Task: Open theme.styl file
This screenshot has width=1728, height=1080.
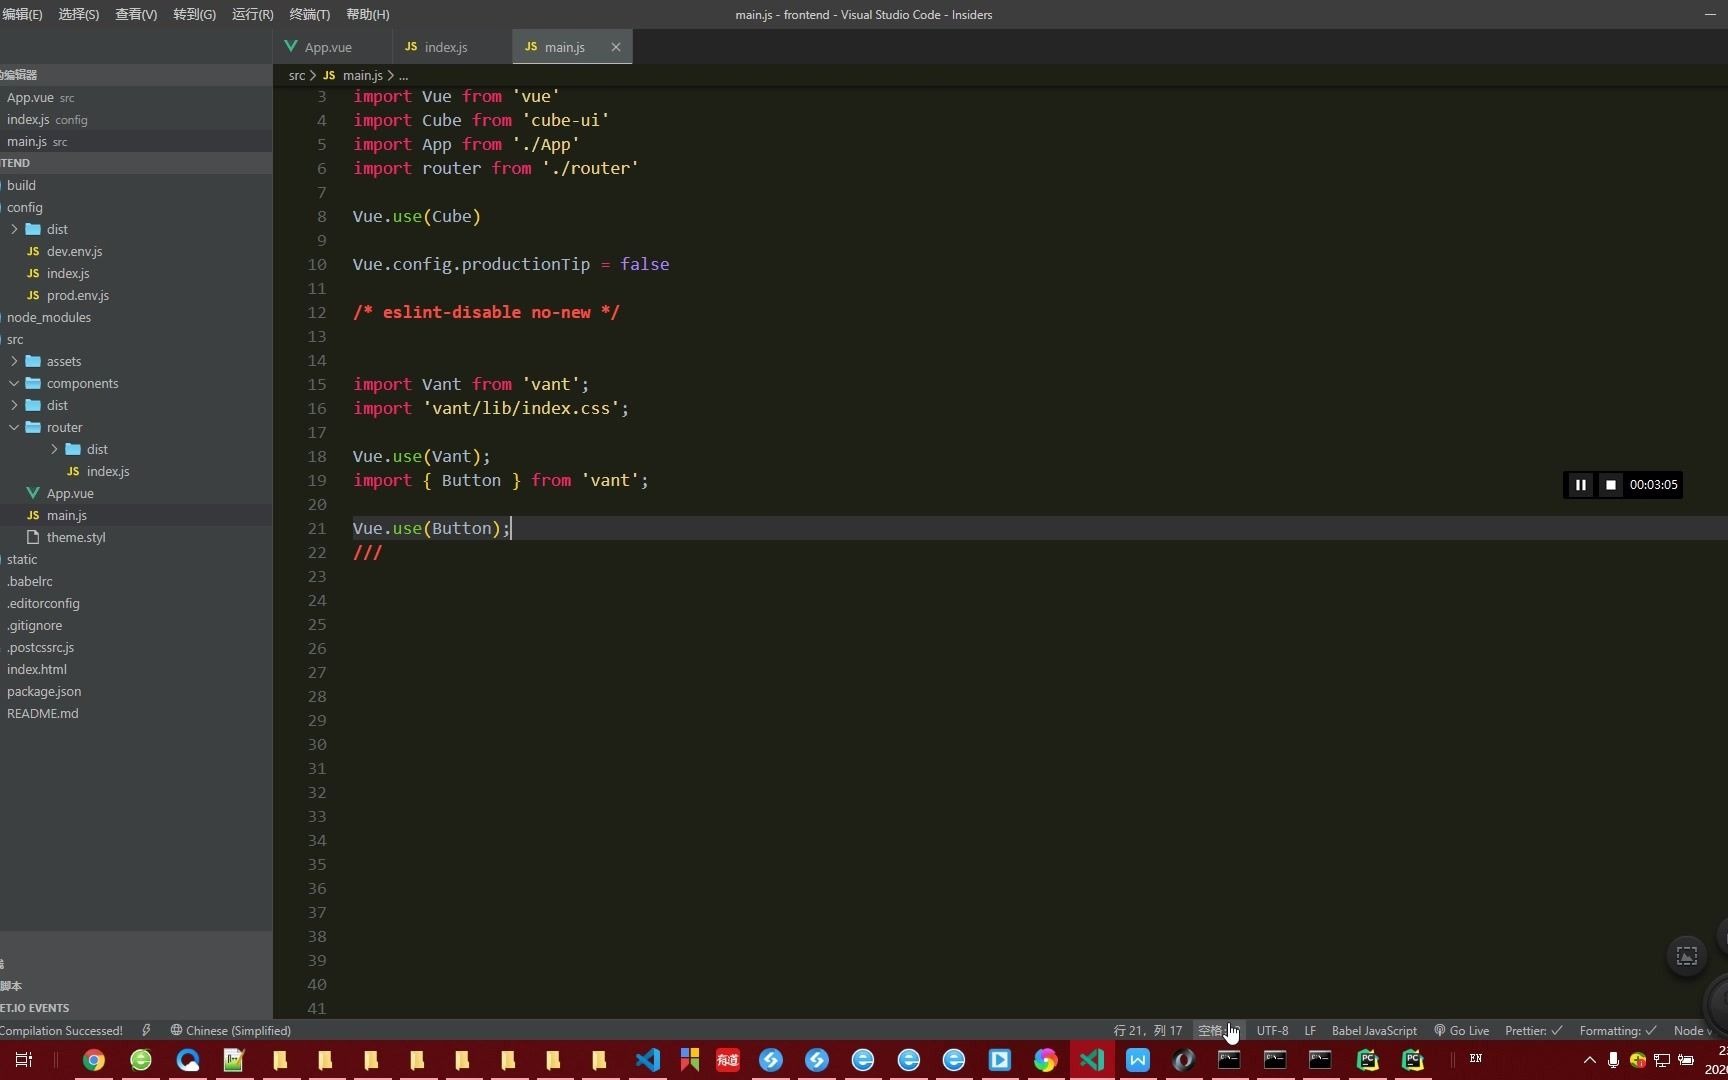Action: point(76,537)
